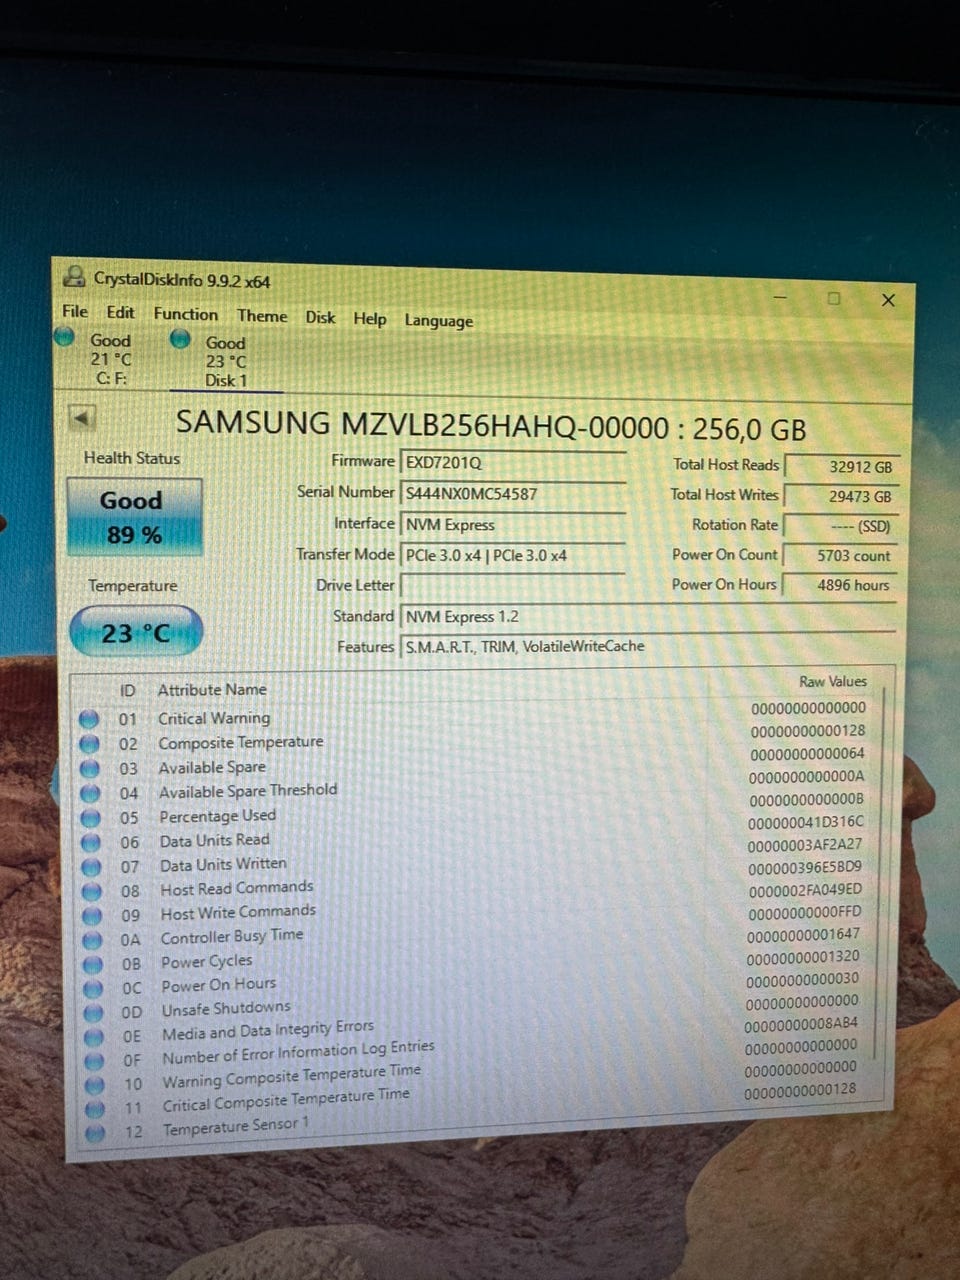Click raw value 000000041D316C
The width and height of the screenshot is (960, 1280).
(806, 822)
